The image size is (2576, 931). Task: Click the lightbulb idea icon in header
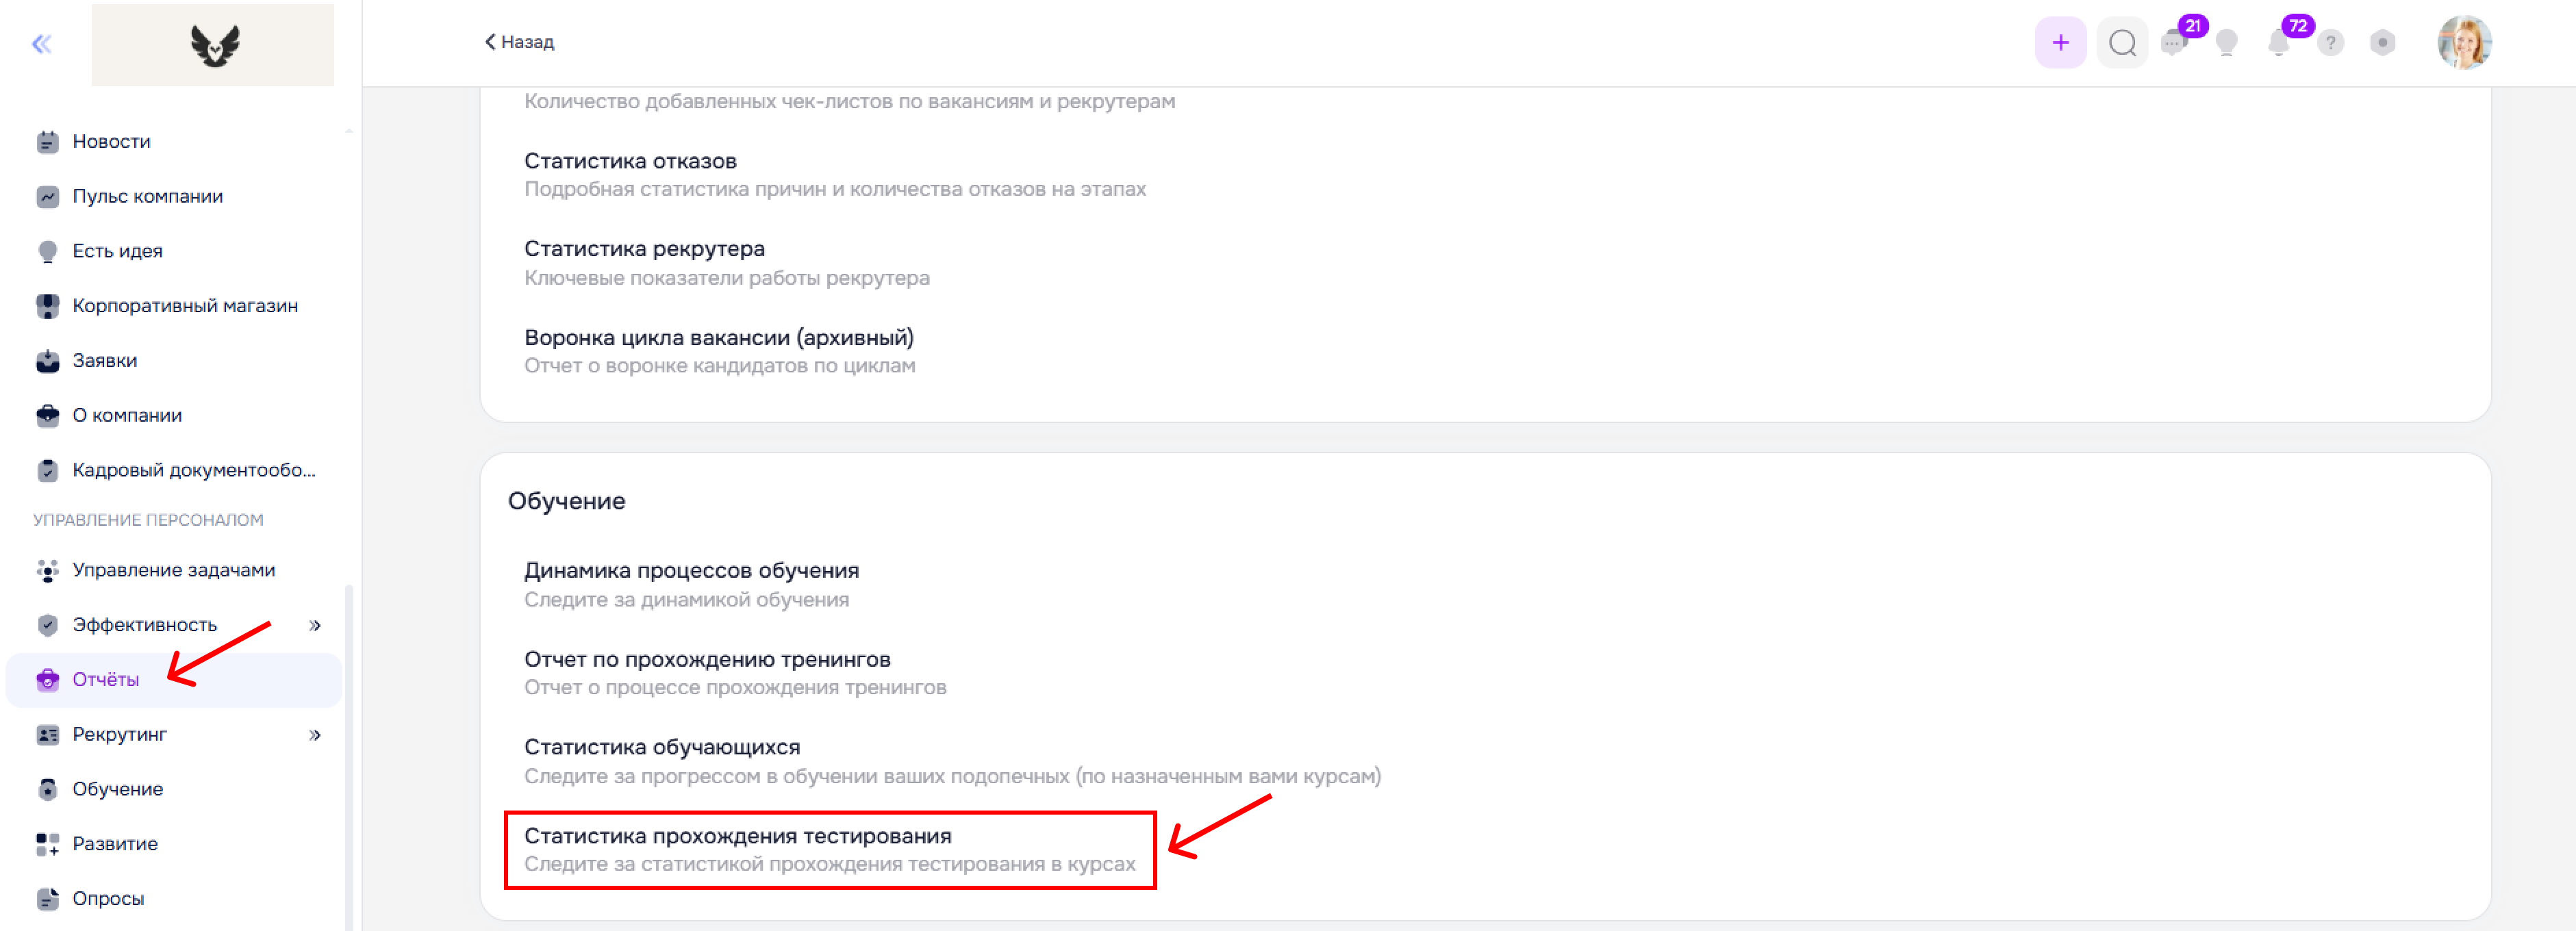click(2226, 43)
